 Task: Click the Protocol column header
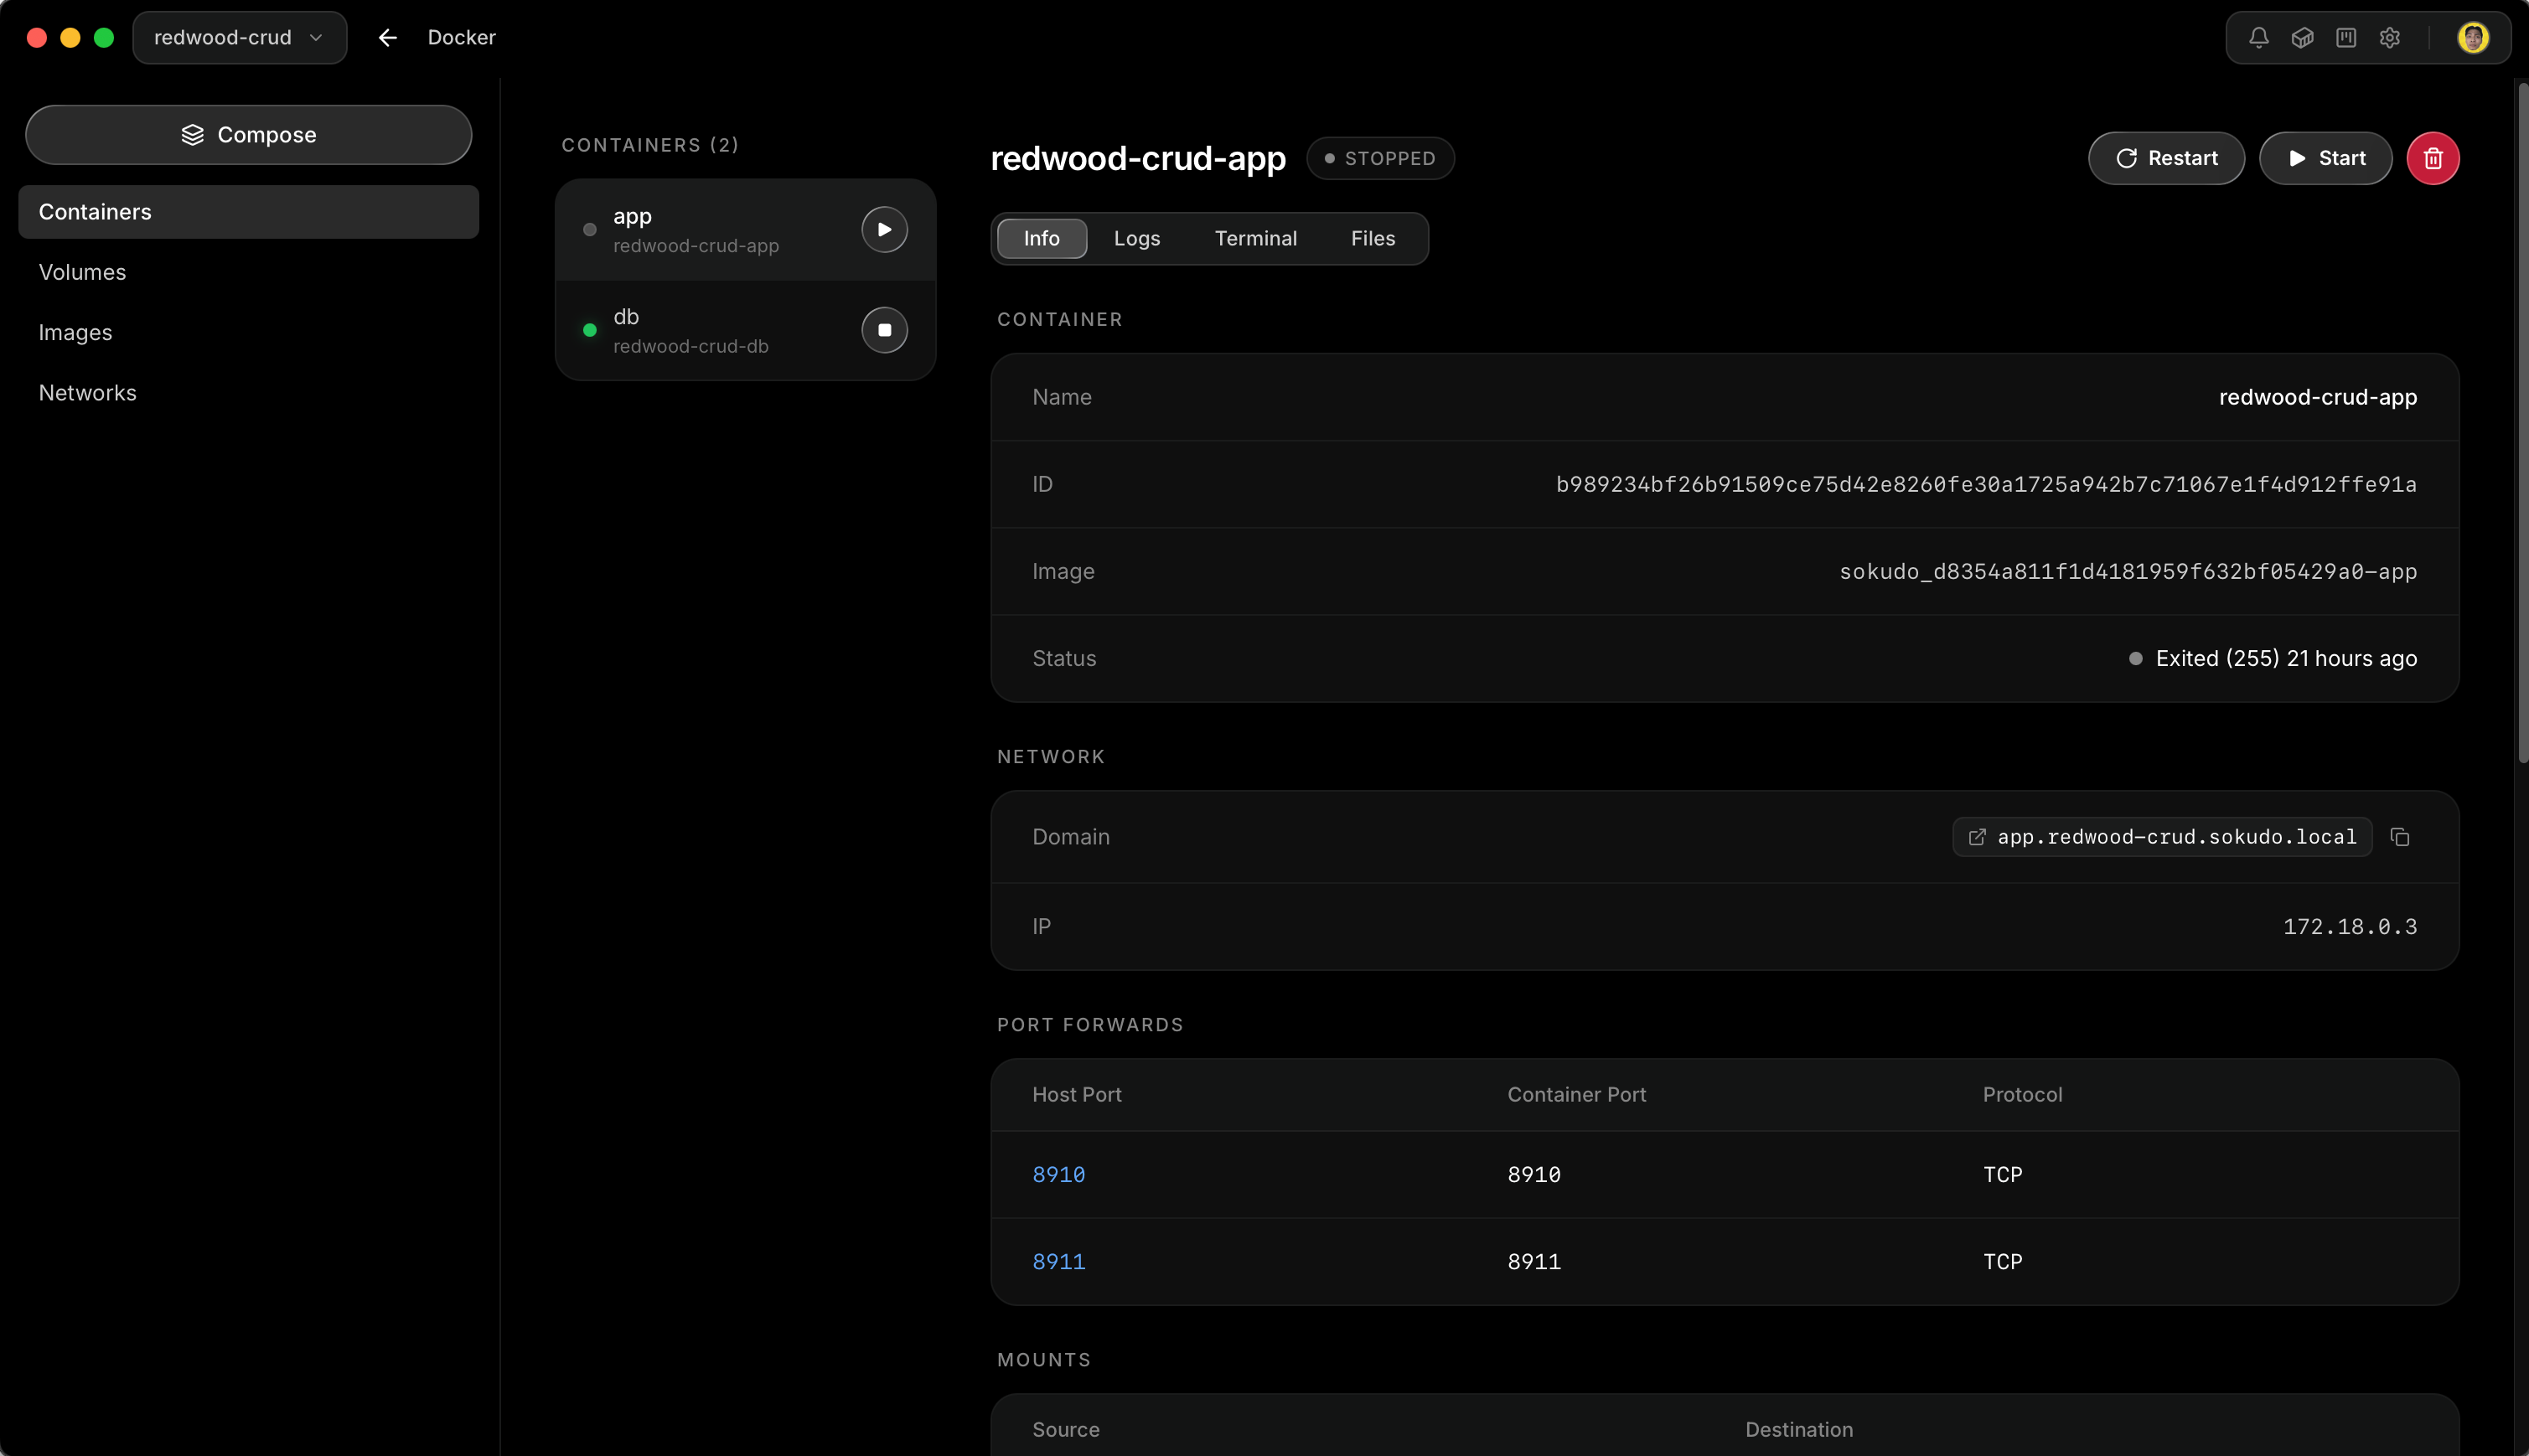tap(2022, 1095)
